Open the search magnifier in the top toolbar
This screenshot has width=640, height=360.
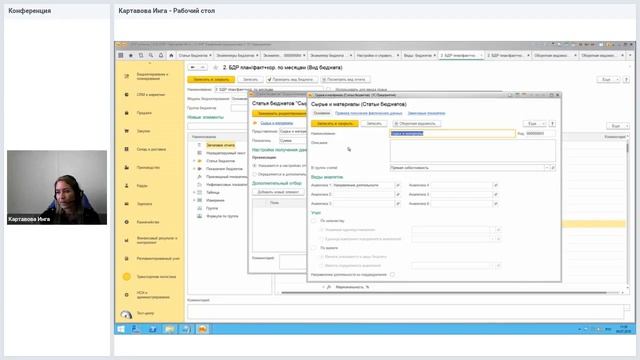pos(151,55)
